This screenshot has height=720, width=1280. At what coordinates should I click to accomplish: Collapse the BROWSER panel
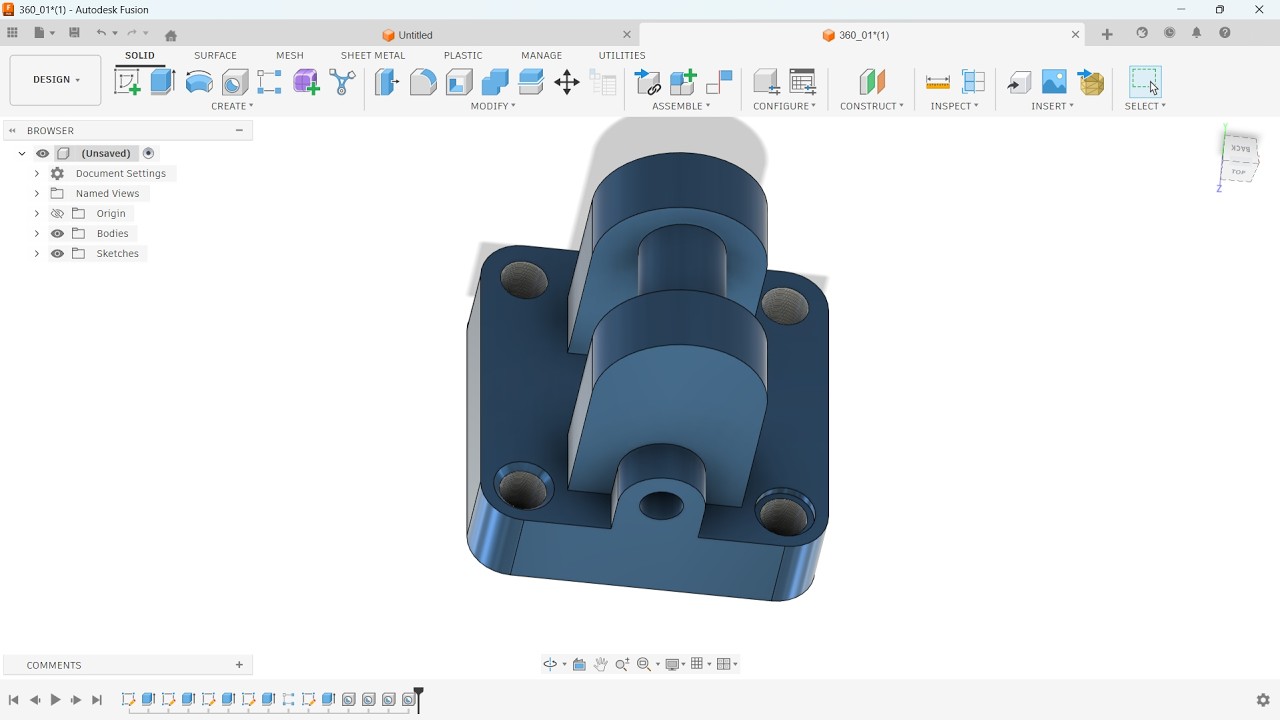pyautogui.click(x=12, y=130)
